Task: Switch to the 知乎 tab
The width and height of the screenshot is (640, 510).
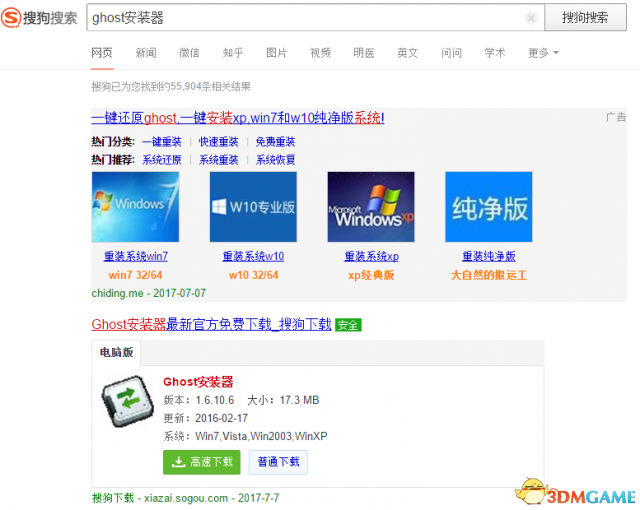Action: pyautogui.click(x=233, y=53)
